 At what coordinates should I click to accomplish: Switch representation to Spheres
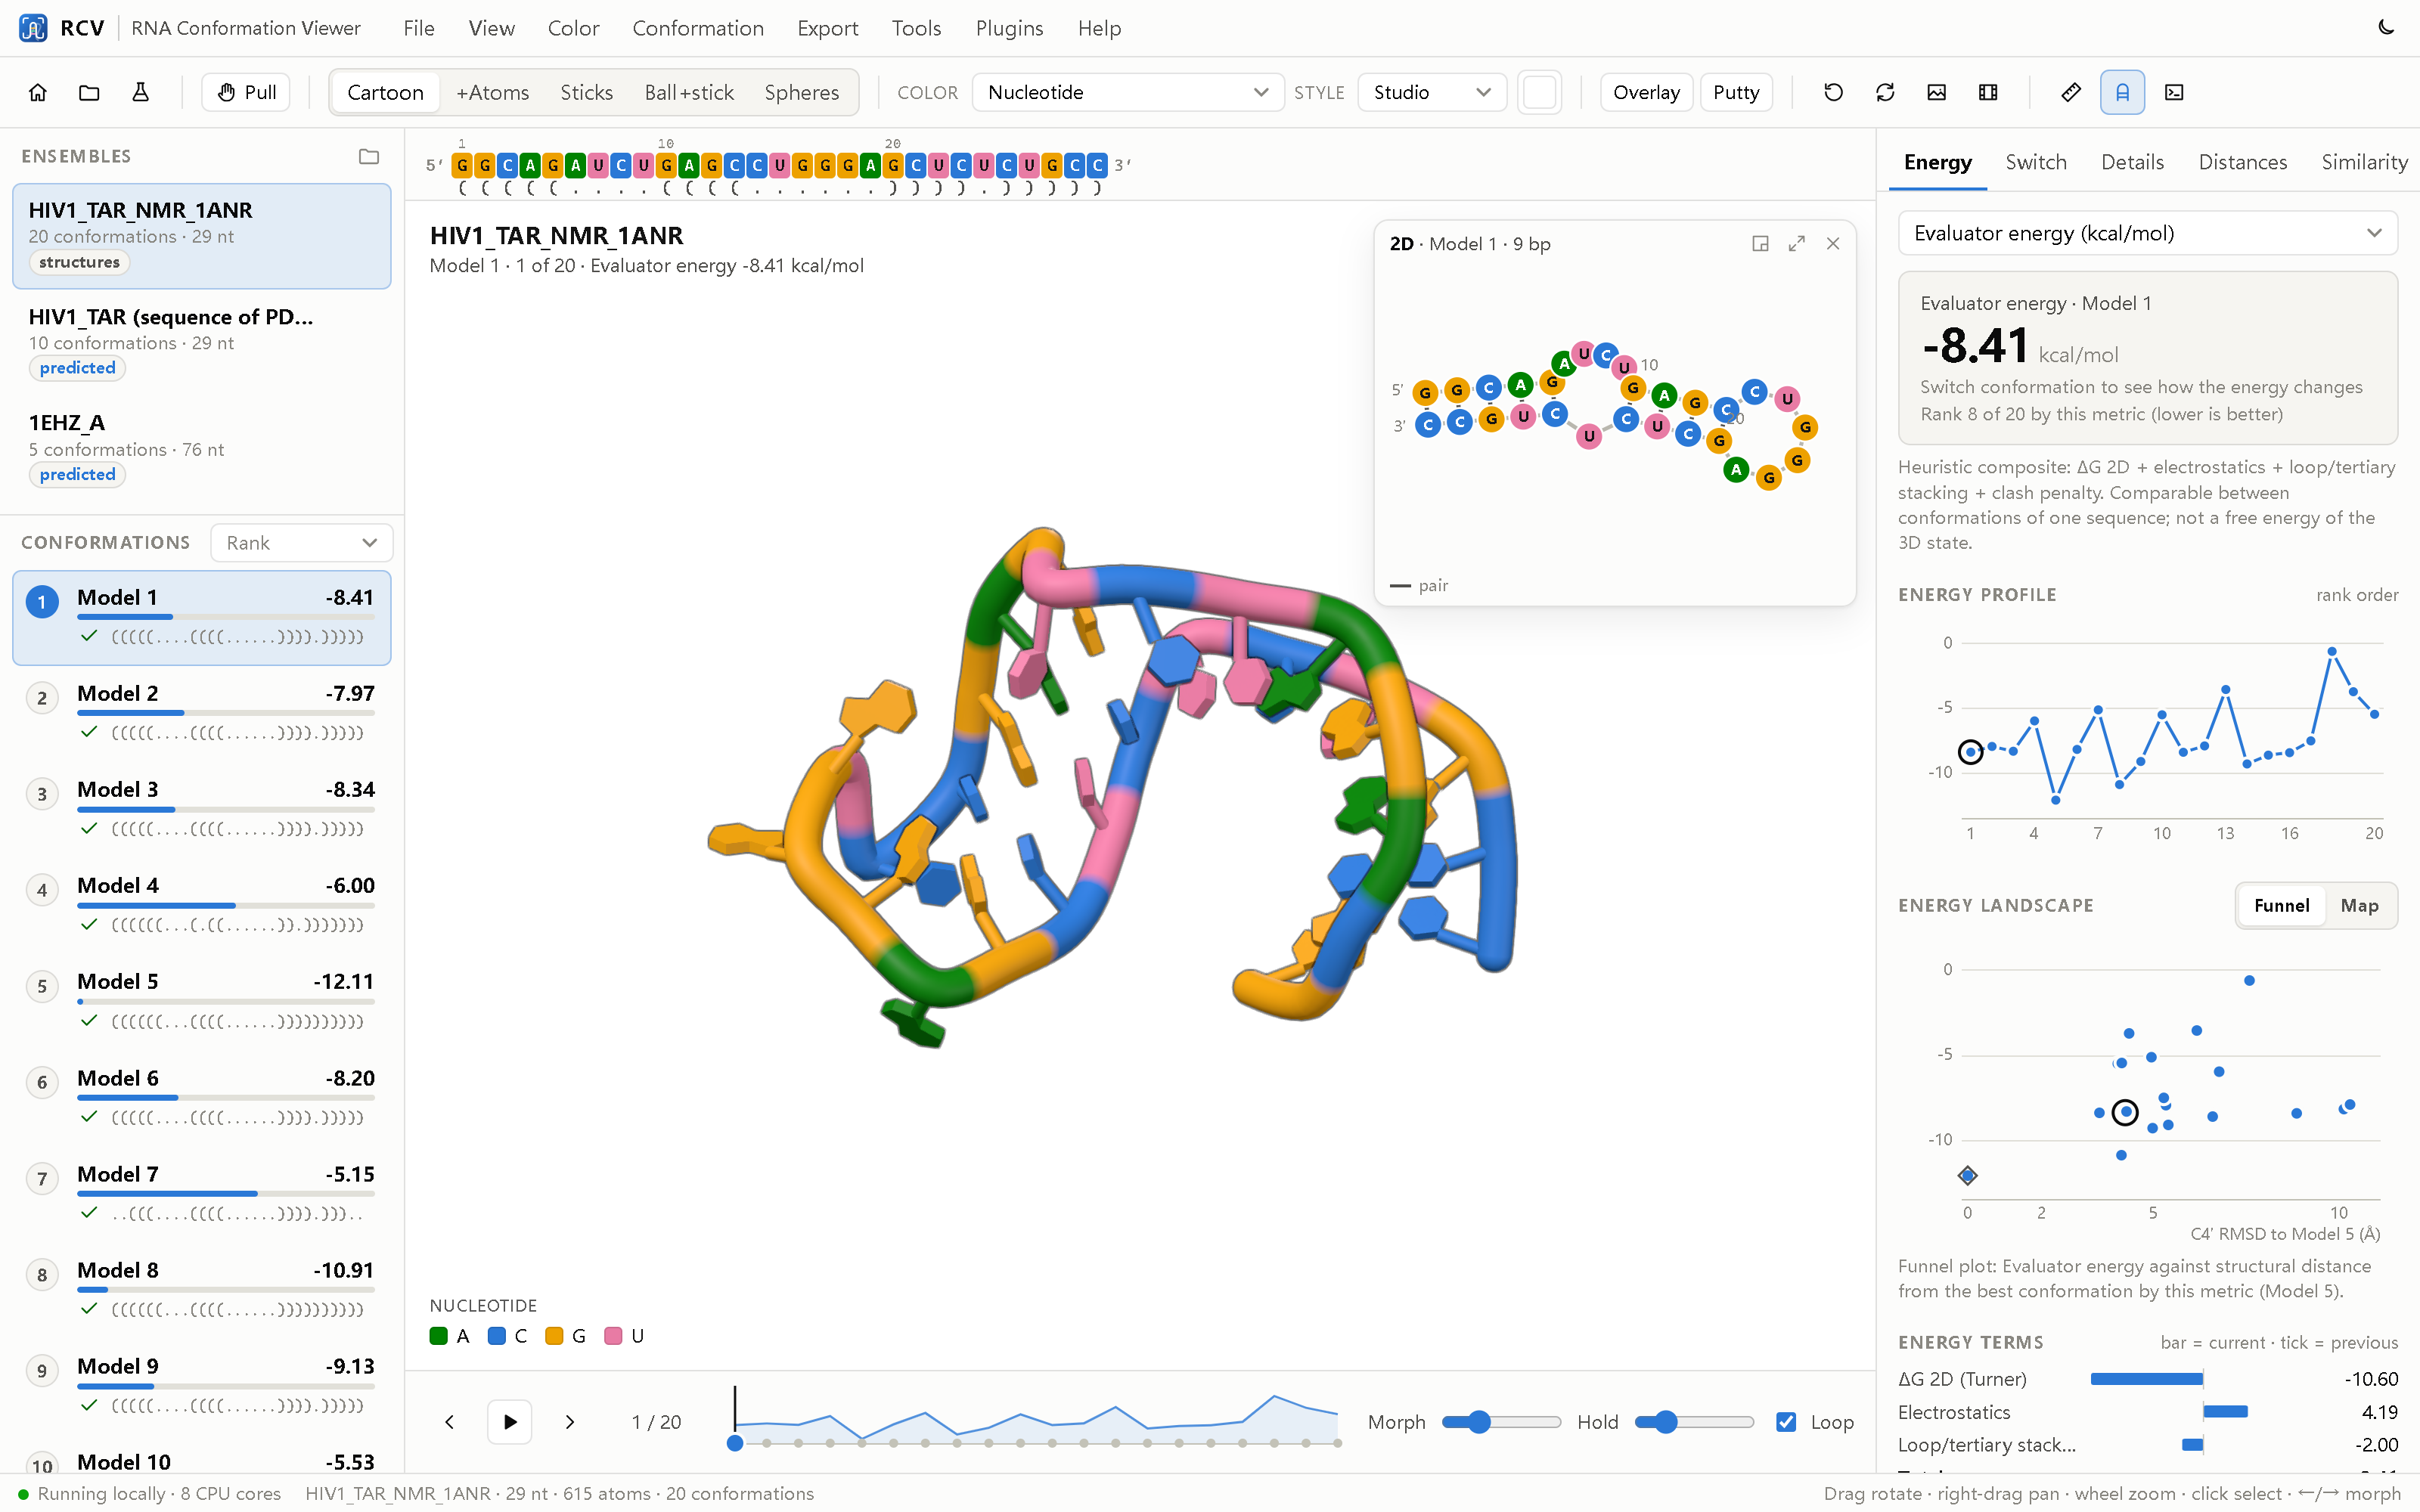pyautogui.click(x=802, y=92)
